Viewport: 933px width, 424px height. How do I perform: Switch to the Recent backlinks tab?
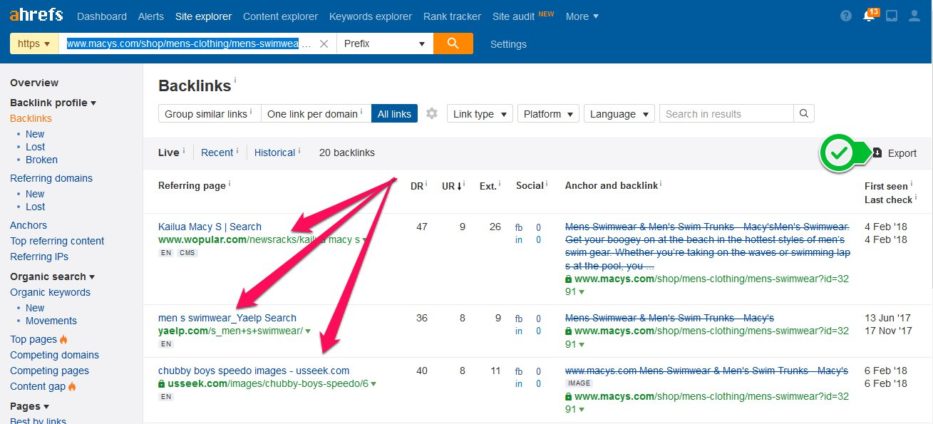(x=217, y=153)
